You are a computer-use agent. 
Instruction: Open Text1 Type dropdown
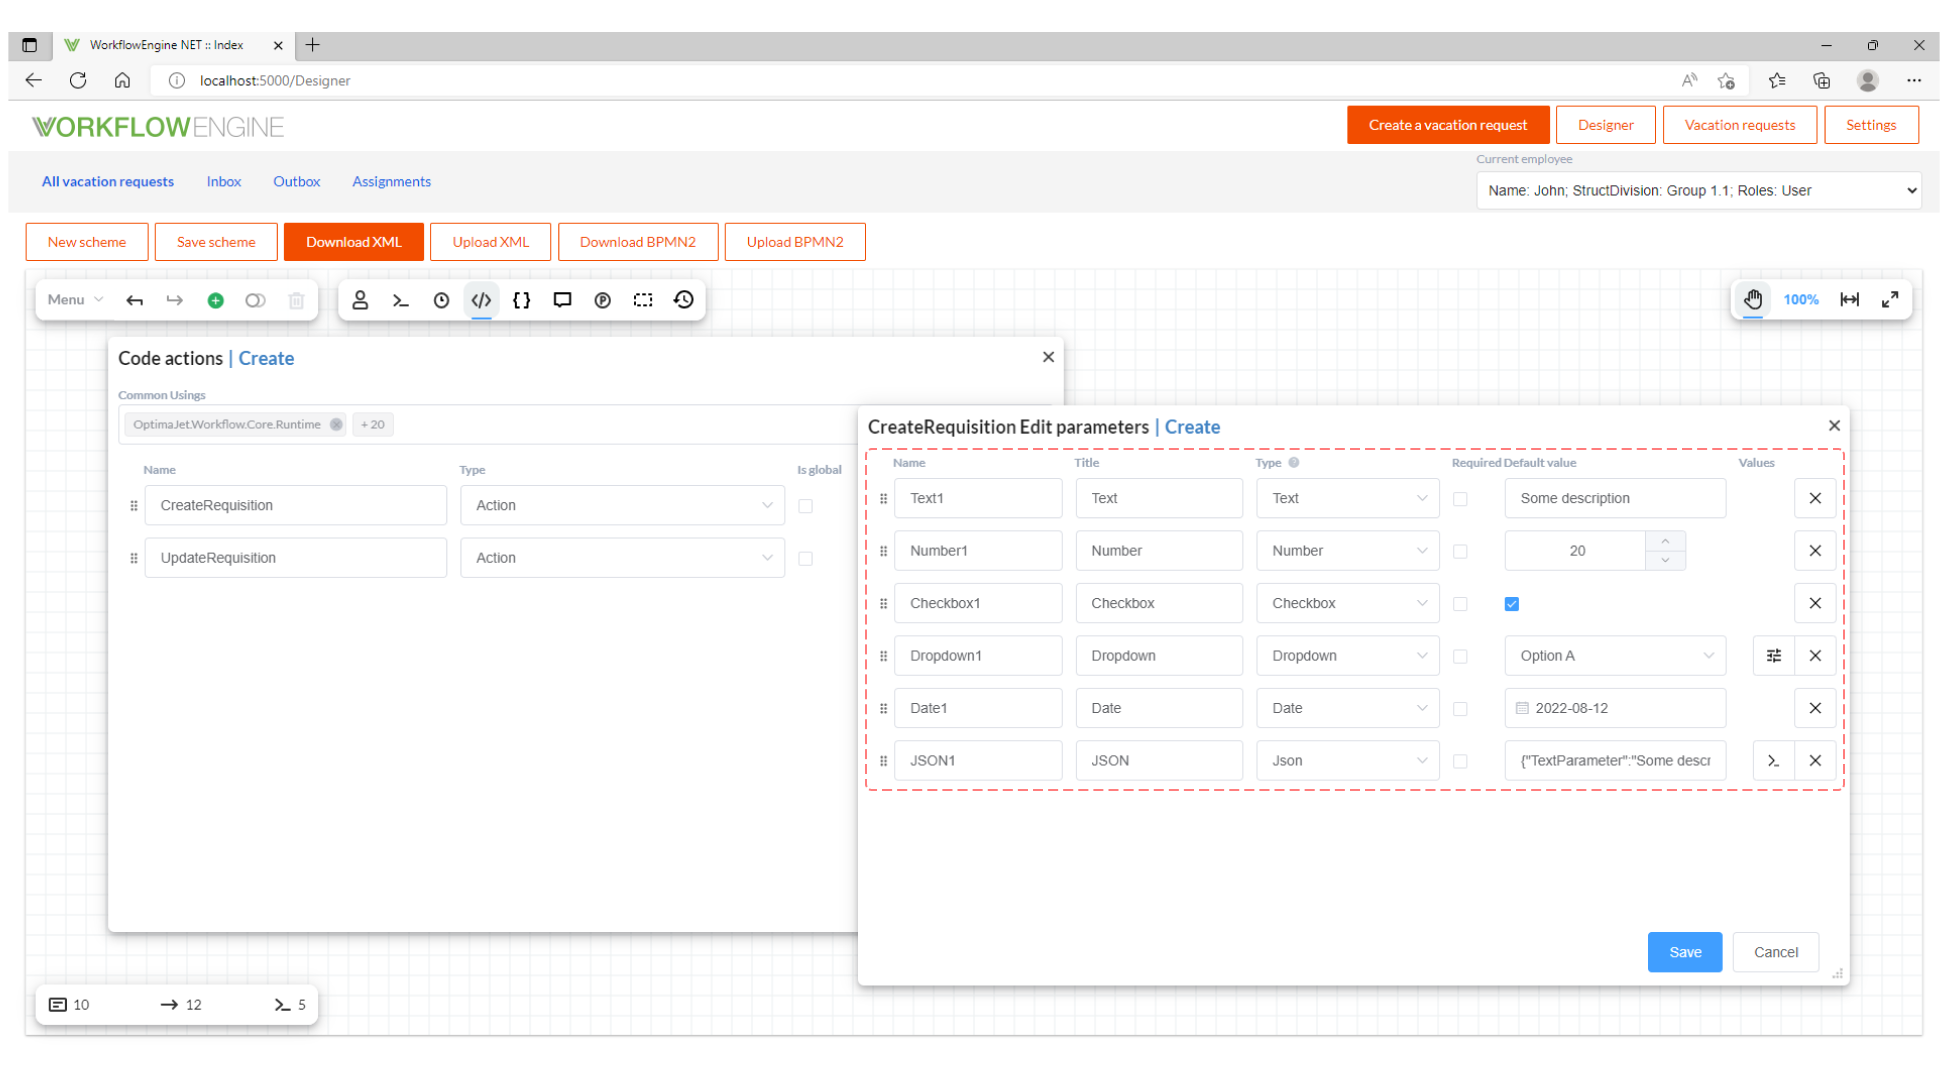pyautogui.click(x=1347, y=498)
